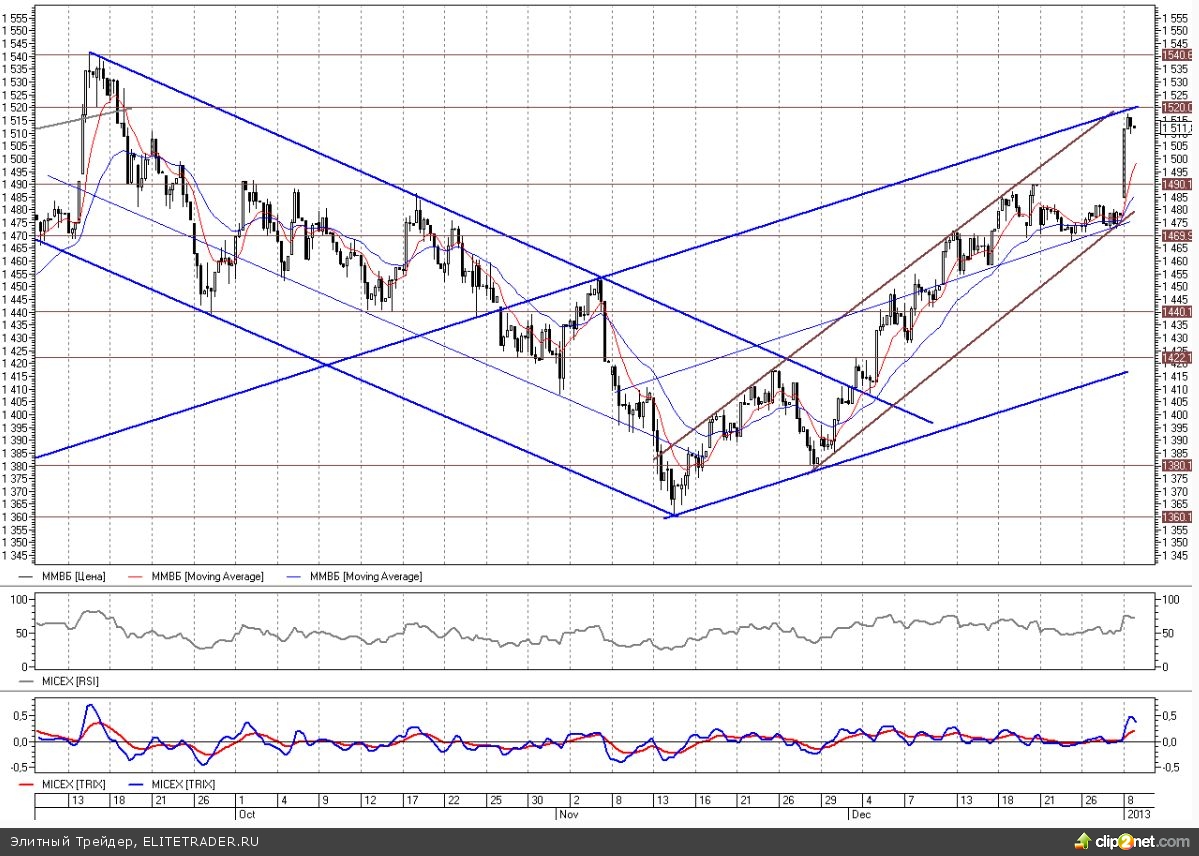Click the 1520.0 resistance level label
Viewport: 1199px width, 856px height.
1175,107
